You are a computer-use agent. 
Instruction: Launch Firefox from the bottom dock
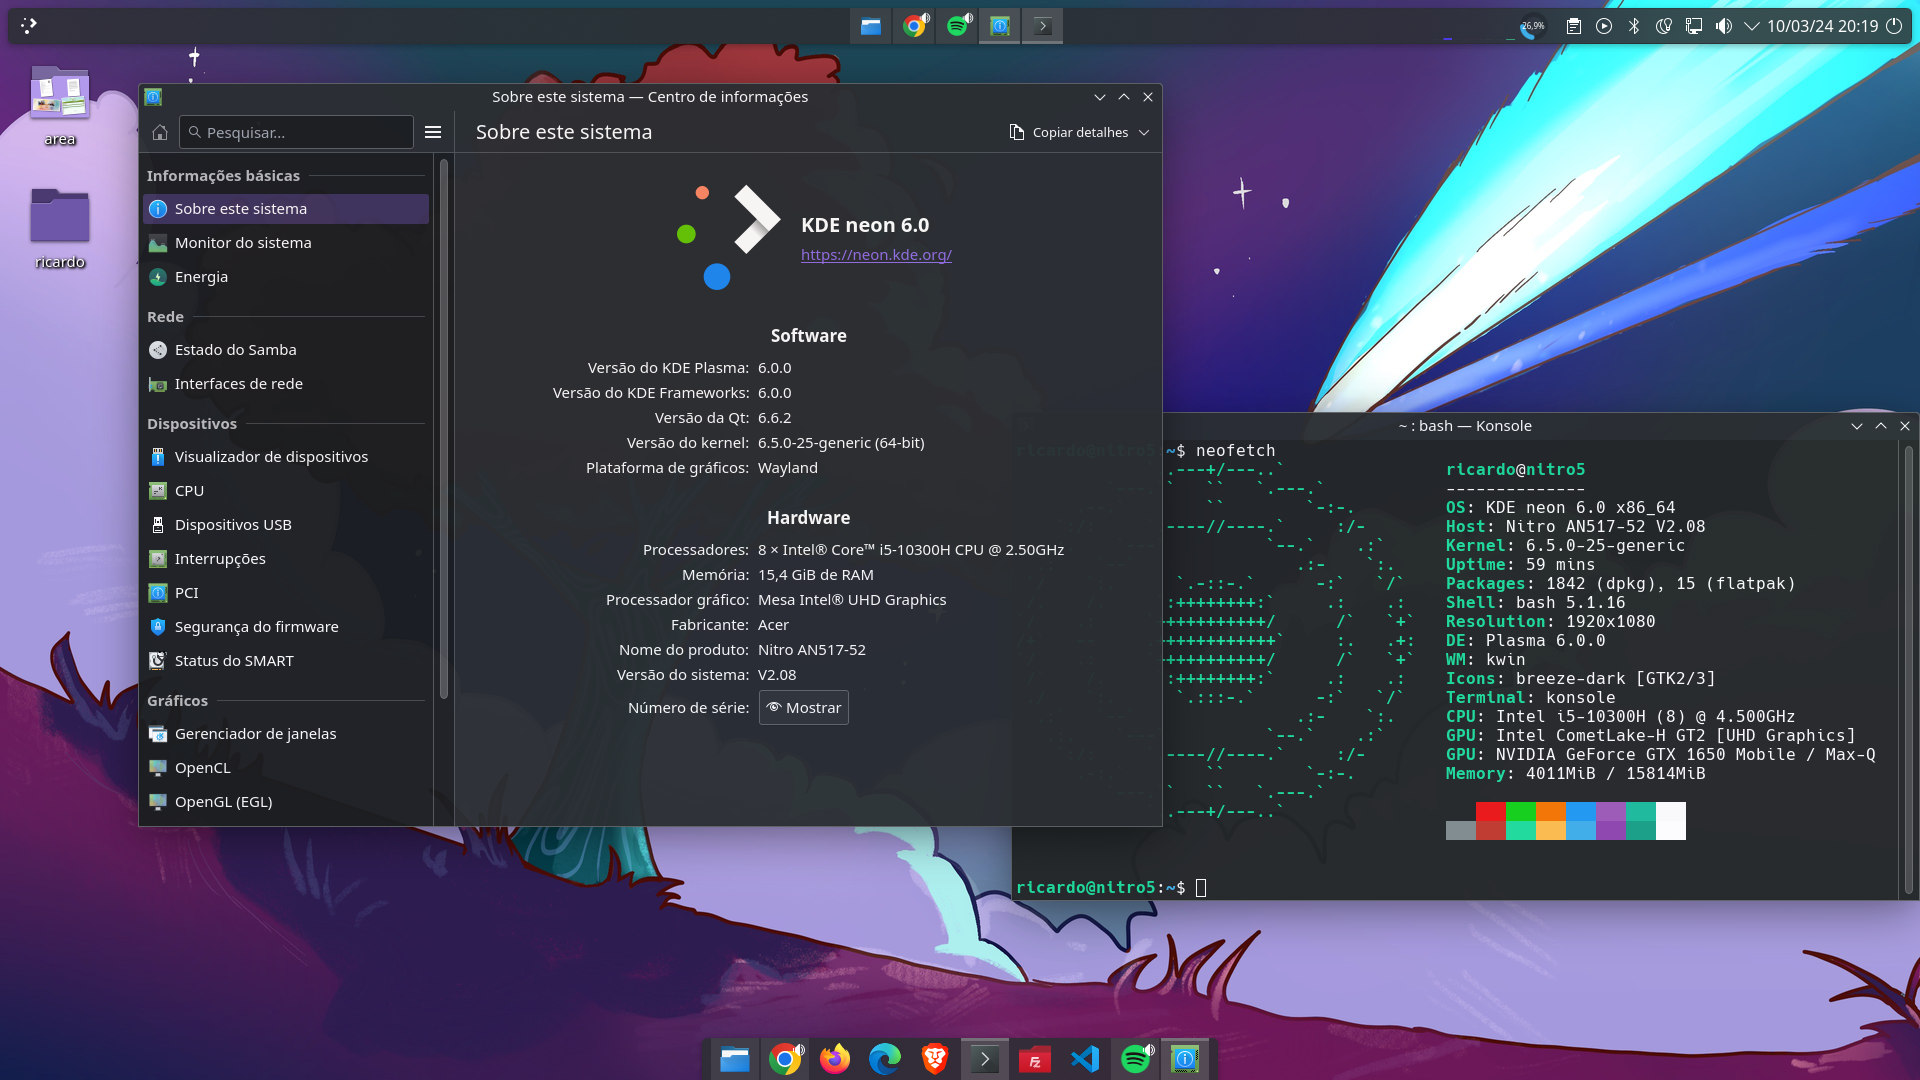[x=835, y=1059]
